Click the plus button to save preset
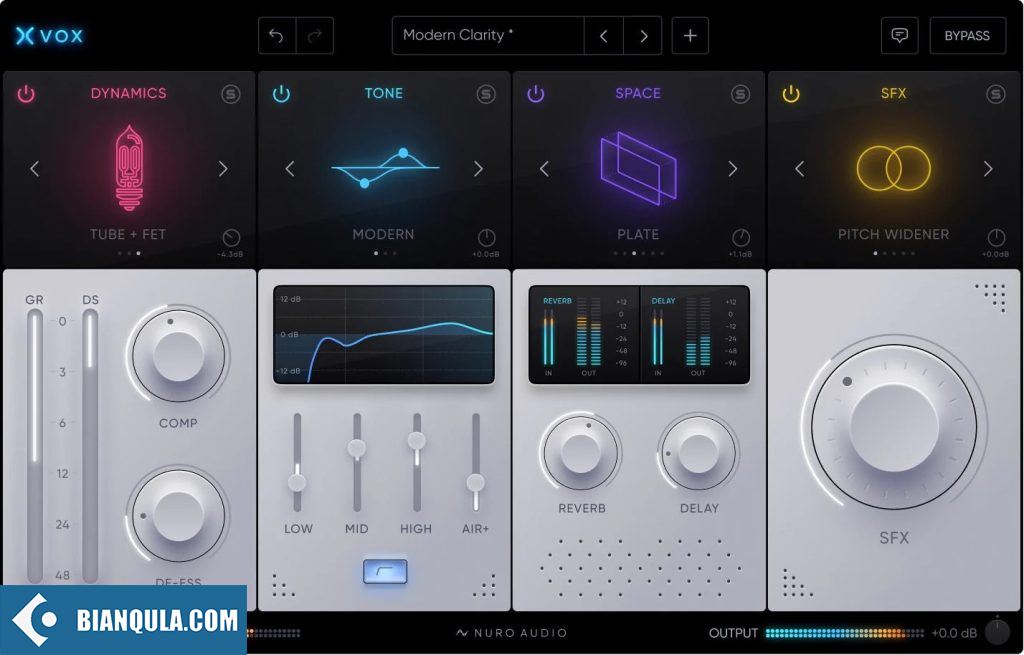Viewport: 1024px width, 655px height. 690,35
